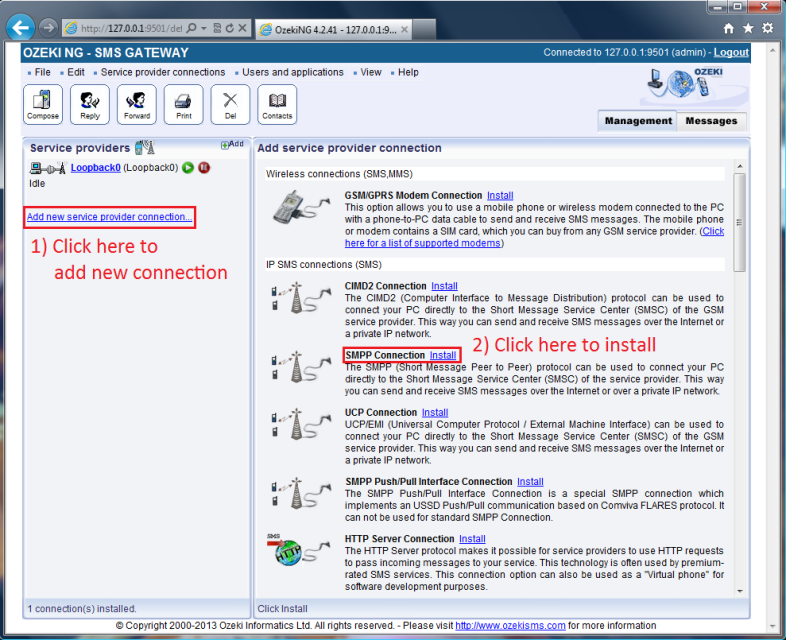This screenshot has width=786, height=640.
Task: Click the Print toolbar icon
Action: [x=184, y=104]
